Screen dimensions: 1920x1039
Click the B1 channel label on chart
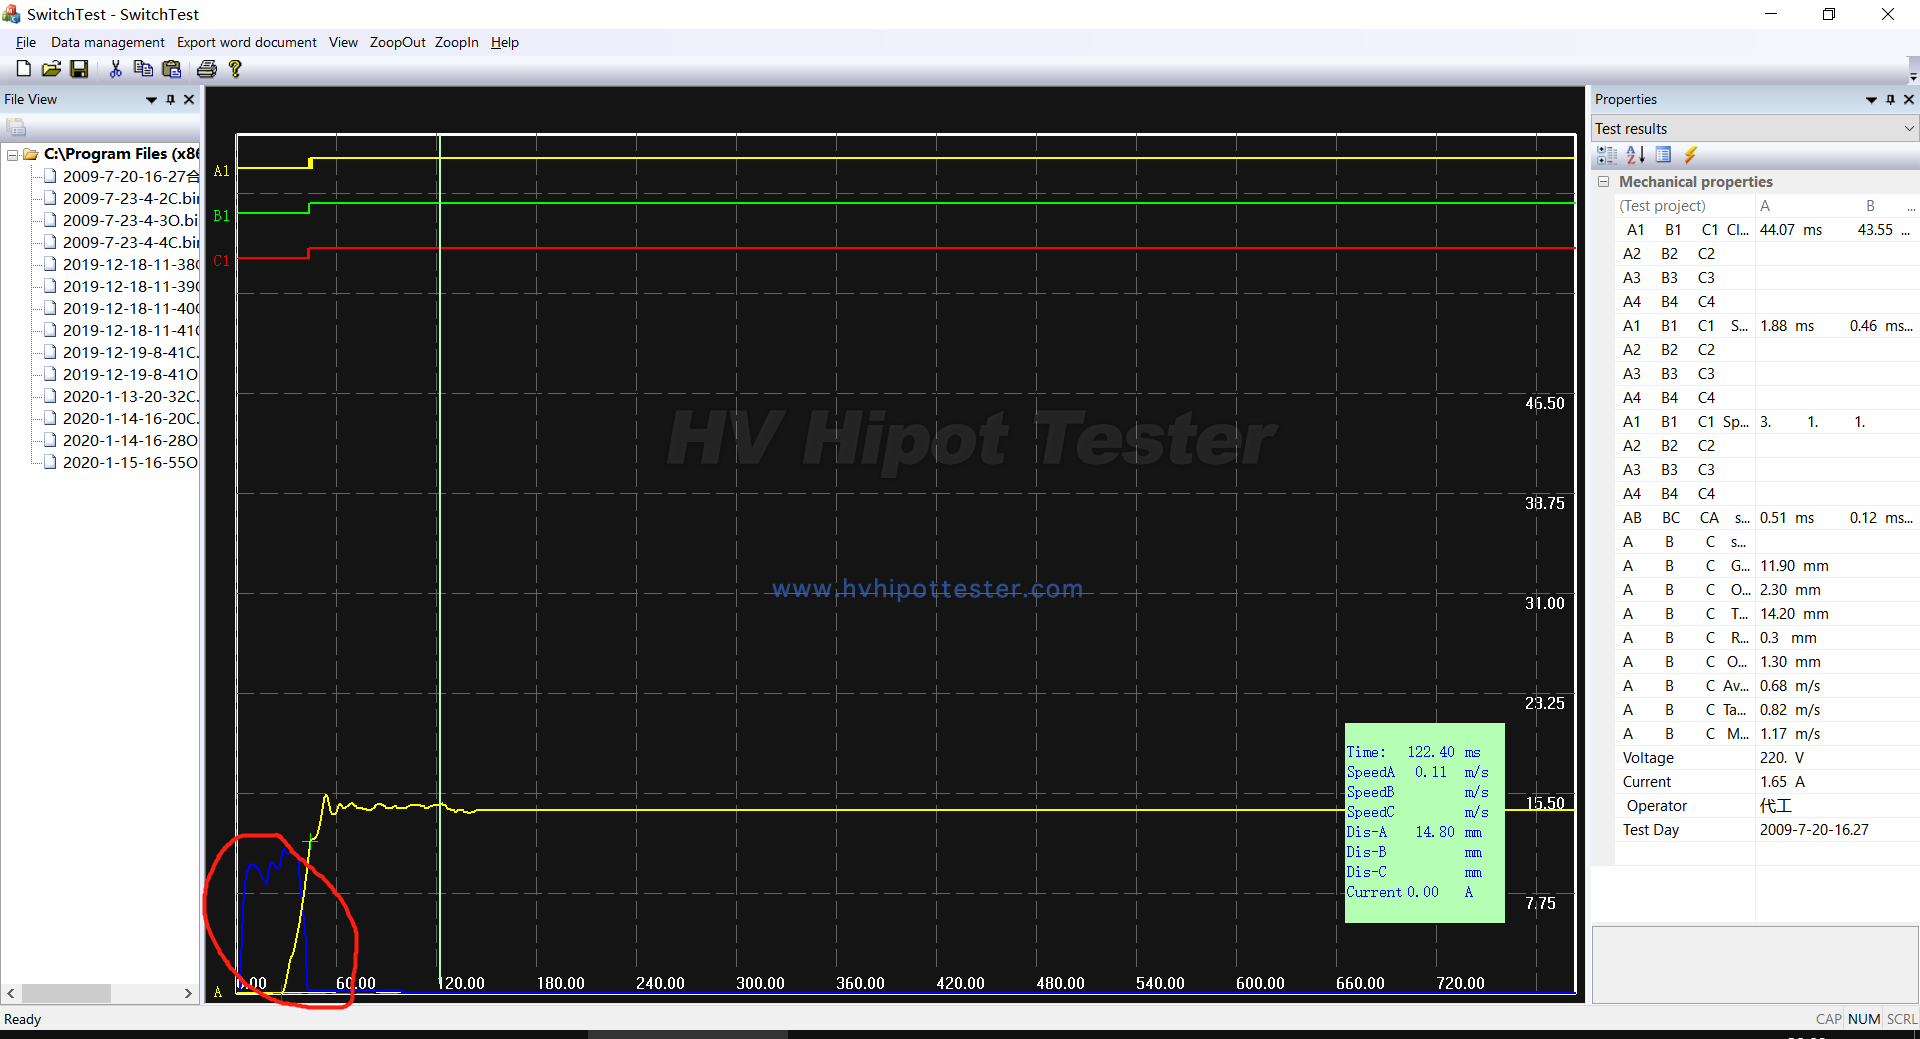[221, 216]
